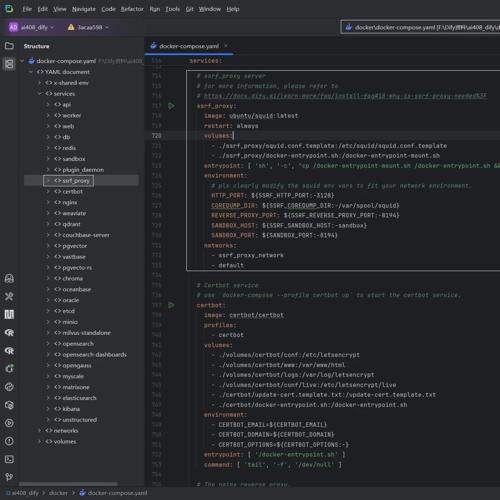Close the docker-compose.yaml editor tab

click(x=226, y=46)
